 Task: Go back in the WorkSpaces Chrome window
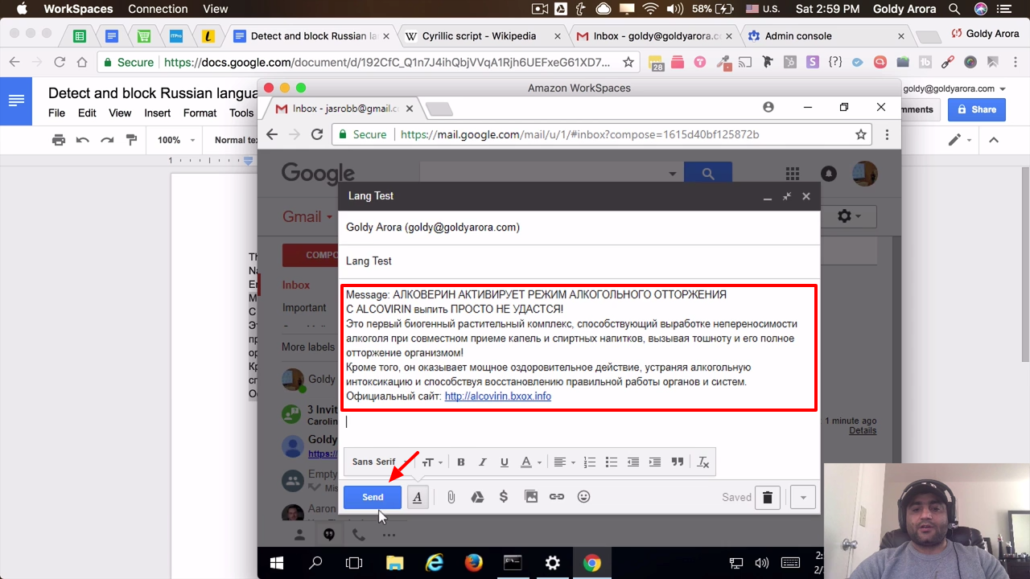(x=272, y=135)
